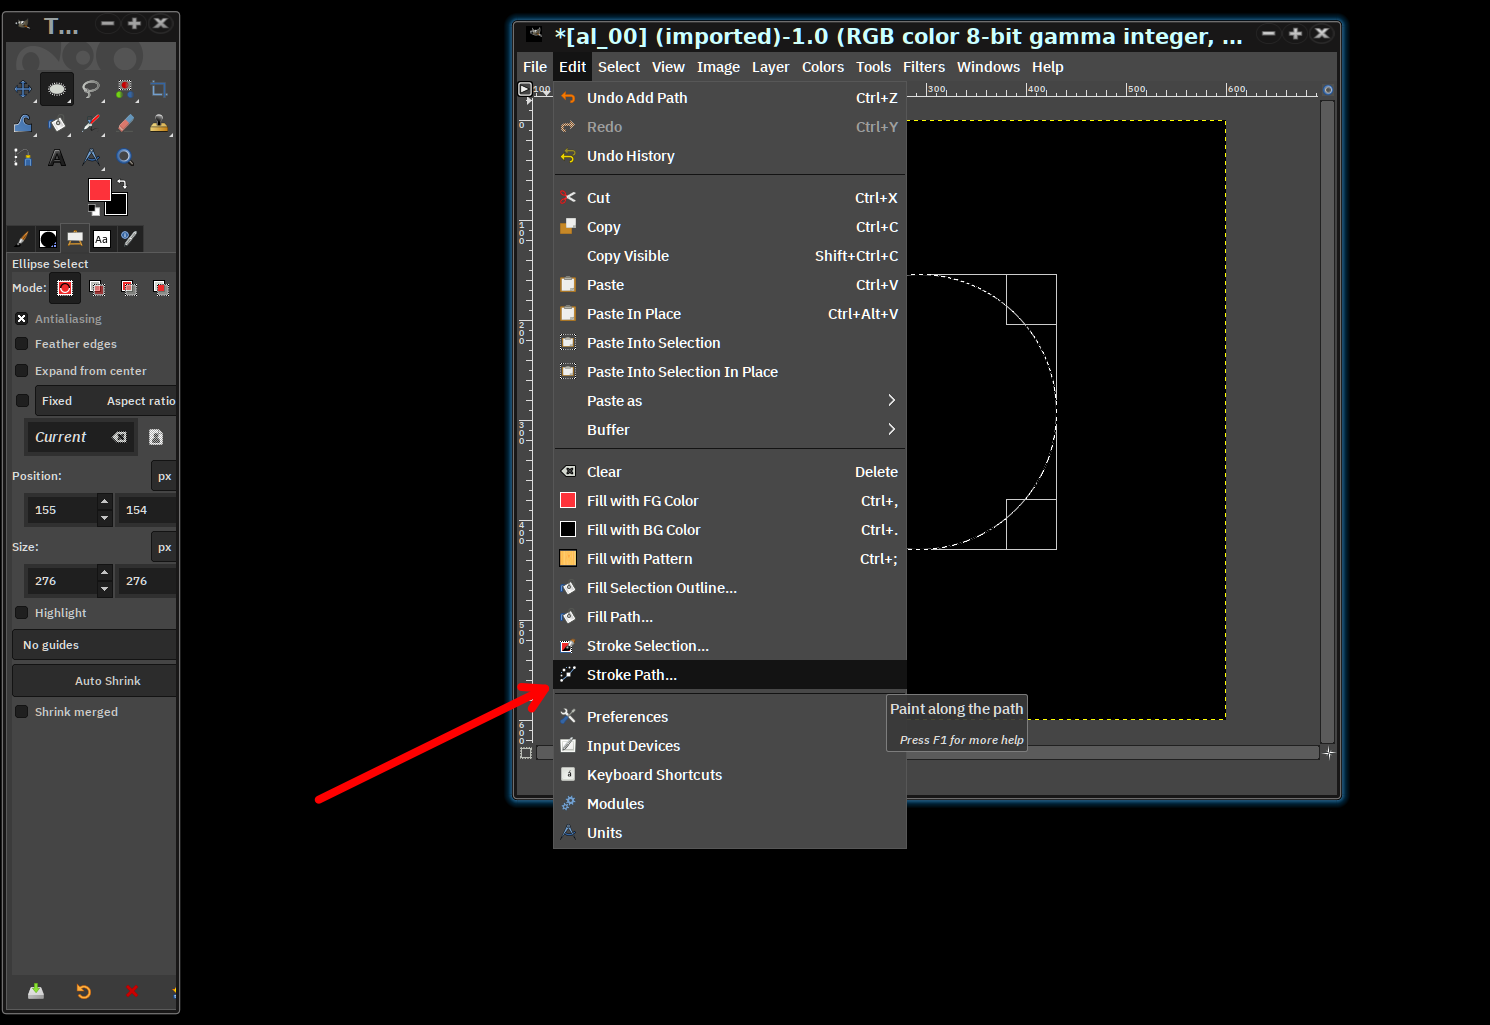The image size is (1490, 1025).
Task: Select the Eraser tool
Action: (x=125, y=124)
